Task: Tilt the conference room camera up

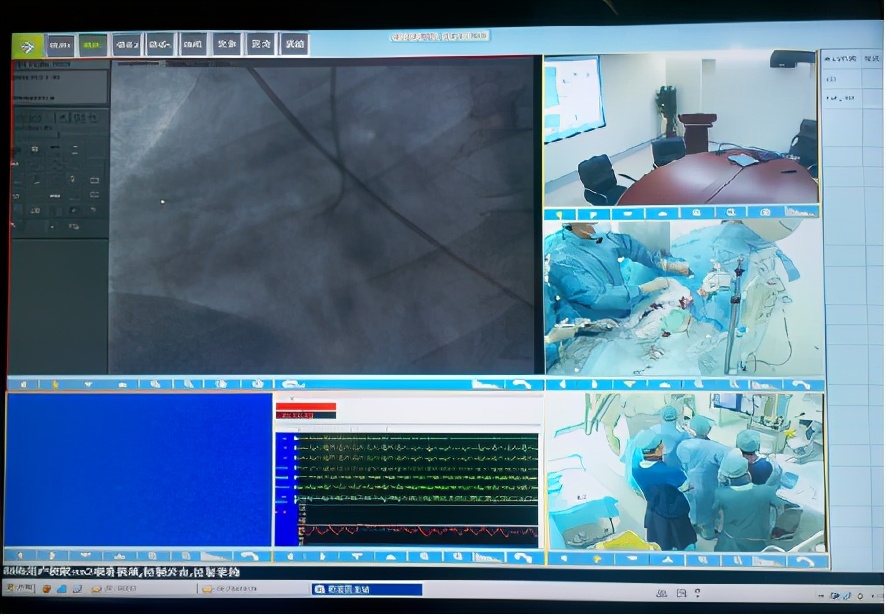Action: click(x=662, y=214)
